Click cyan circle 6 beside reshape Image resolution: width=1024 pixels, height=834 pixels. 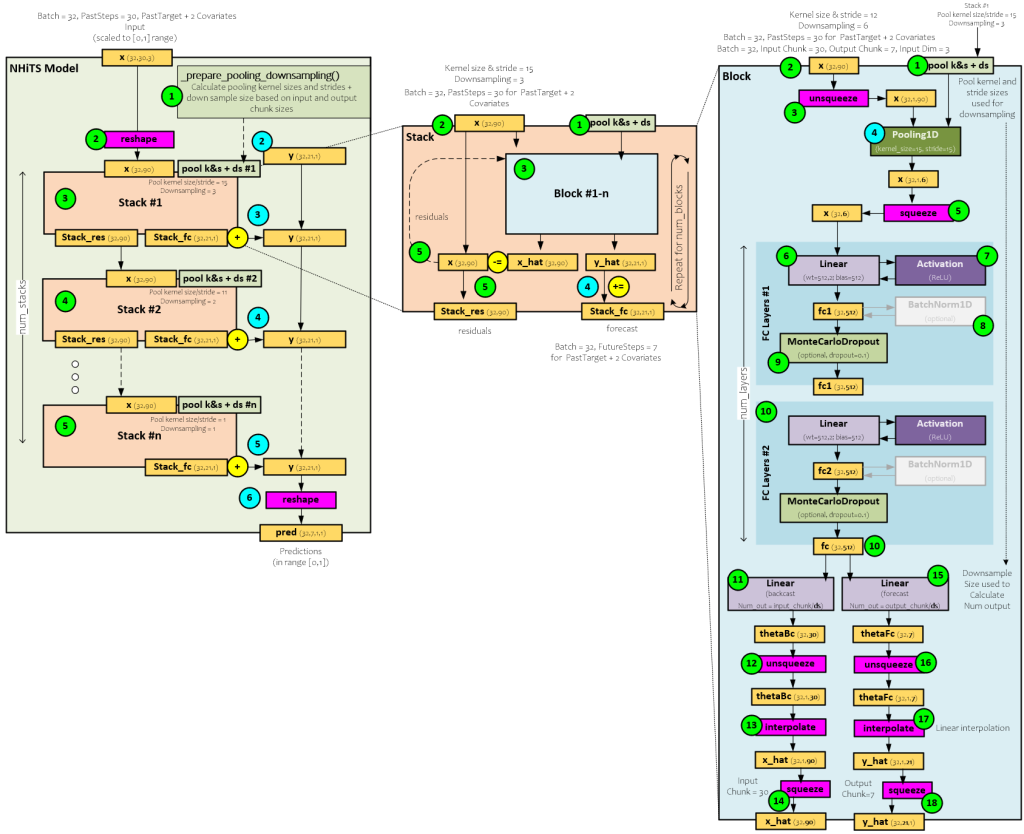point(251,497)
